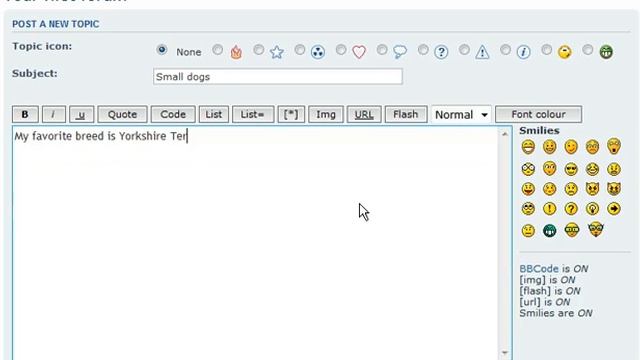Viewport: 640px width, 360px height.
Task: Select radio button for yellow smiley topic icon
Action: [x=547, y=50]
